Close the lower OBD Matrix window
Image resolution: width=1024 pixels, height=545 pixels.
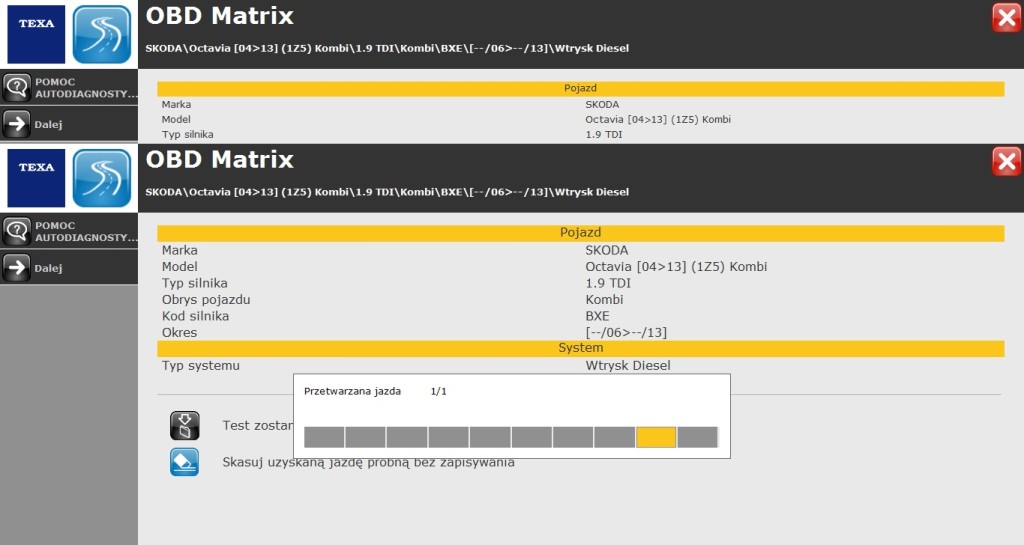[x=1006, y=161]
